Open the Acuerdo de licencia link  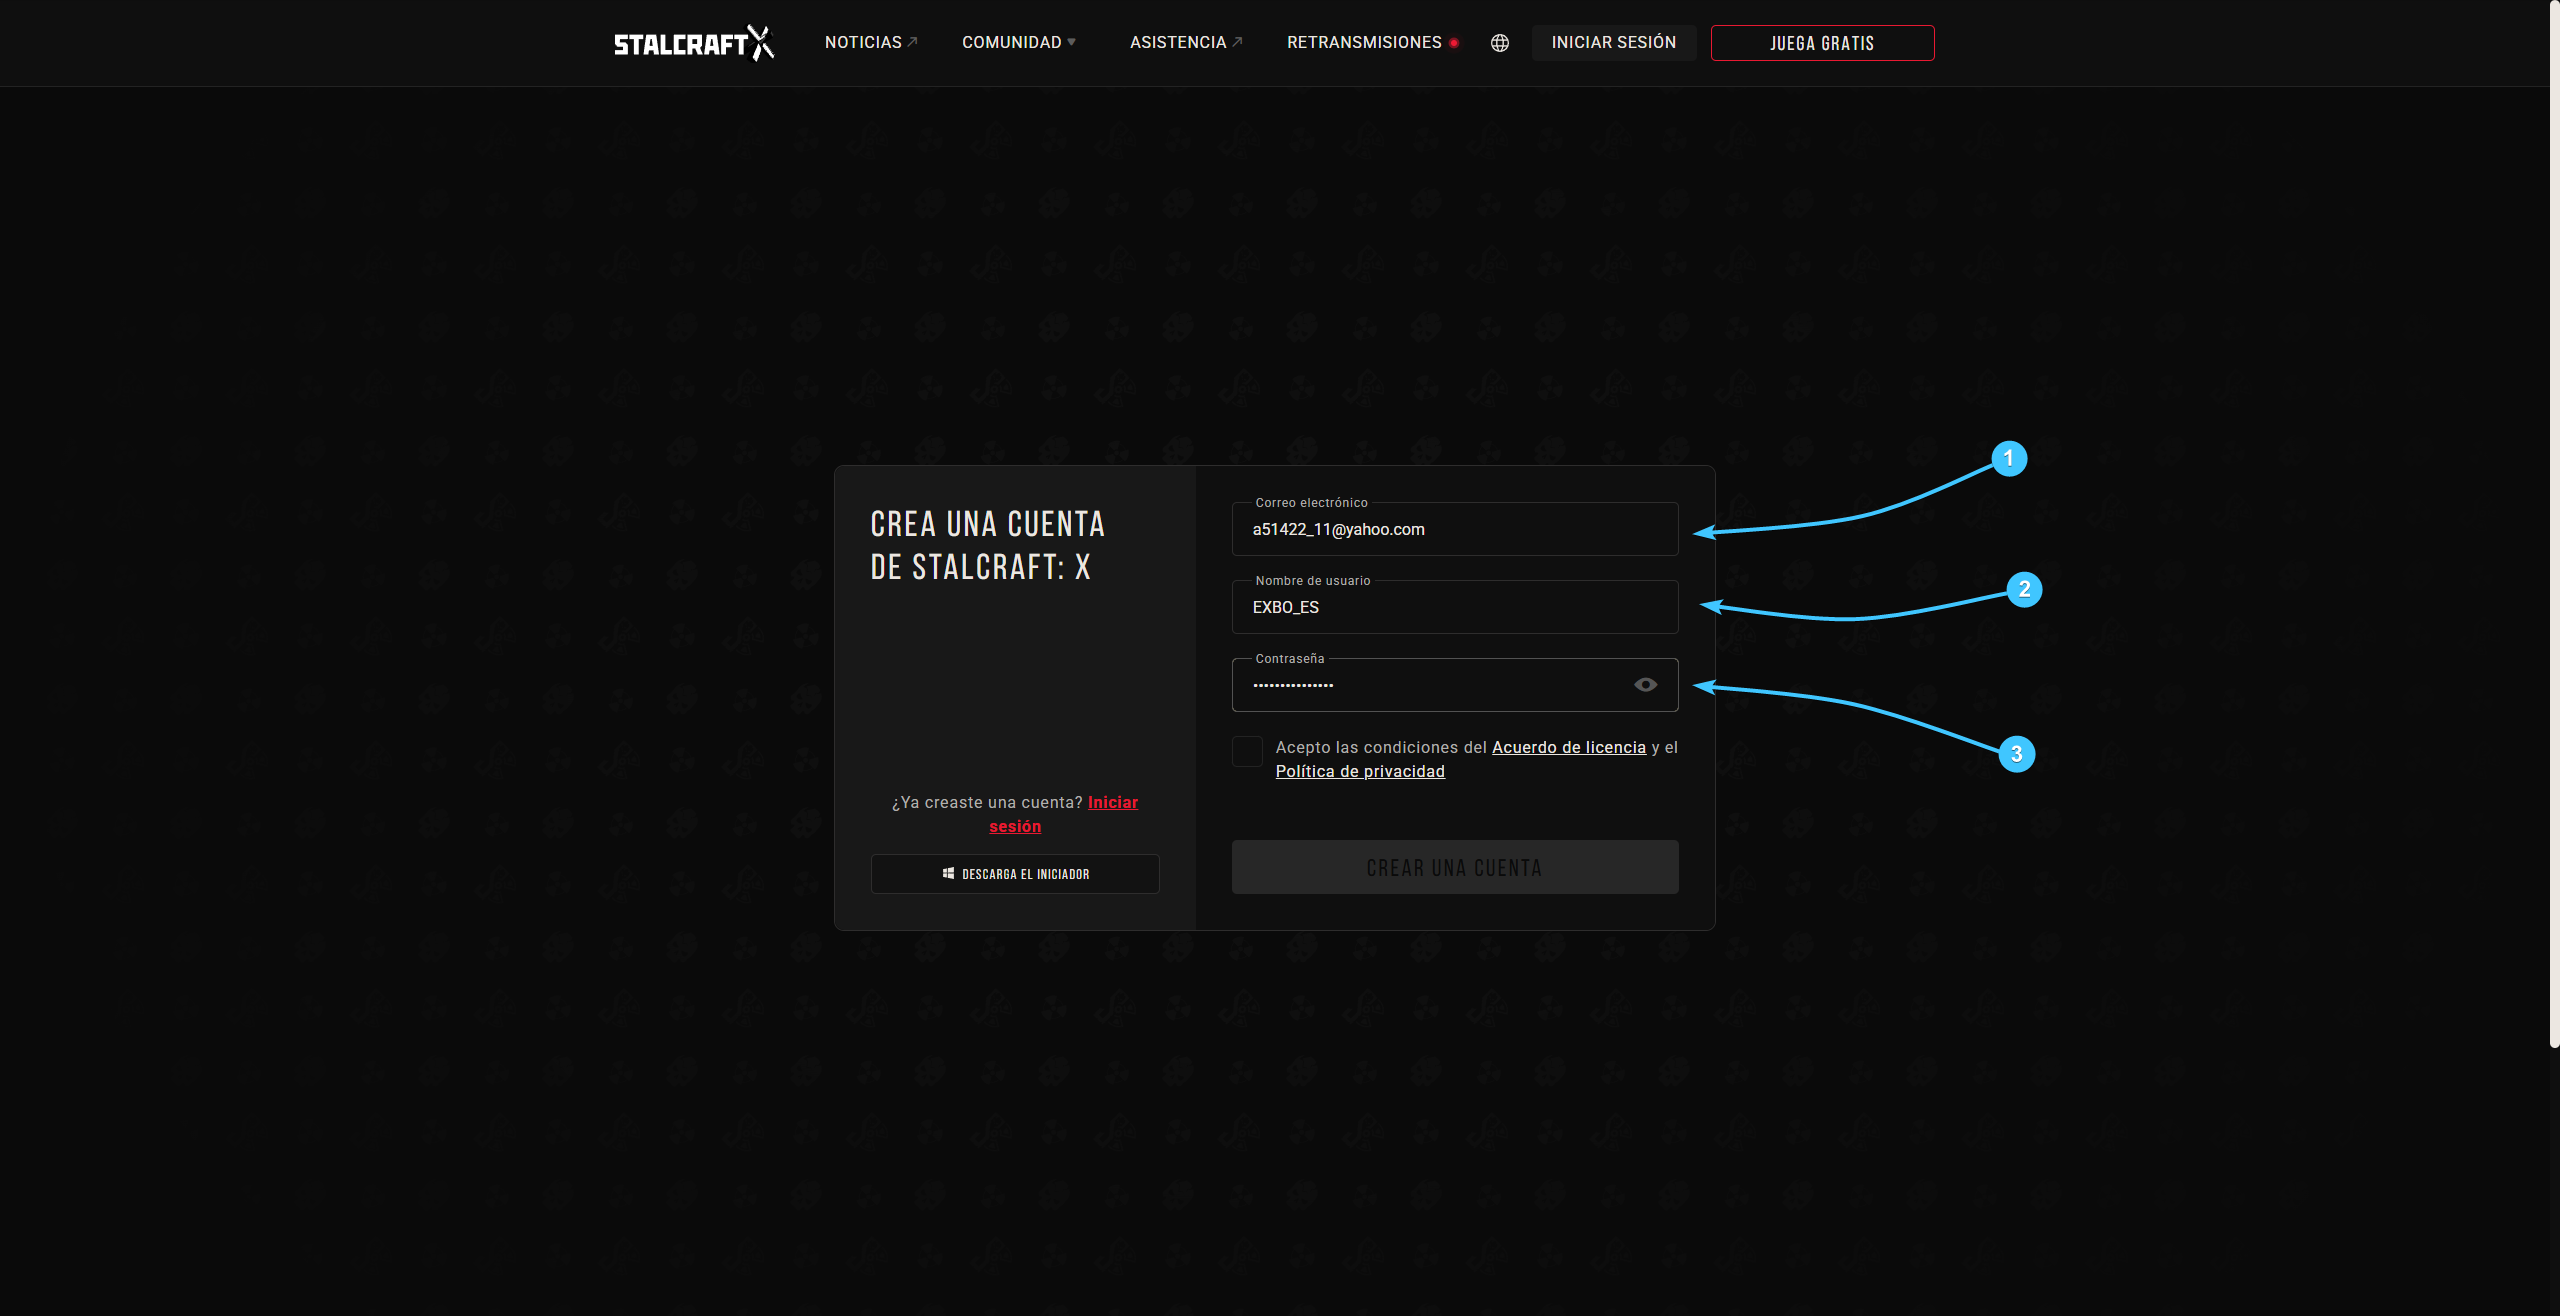[x=1569, y=747]
